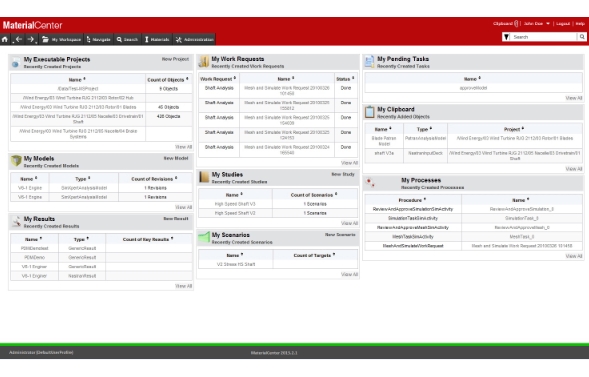This screenshot has height=377, width=589.
Task: Open the My Workspace menu
Action: [61, 39]
